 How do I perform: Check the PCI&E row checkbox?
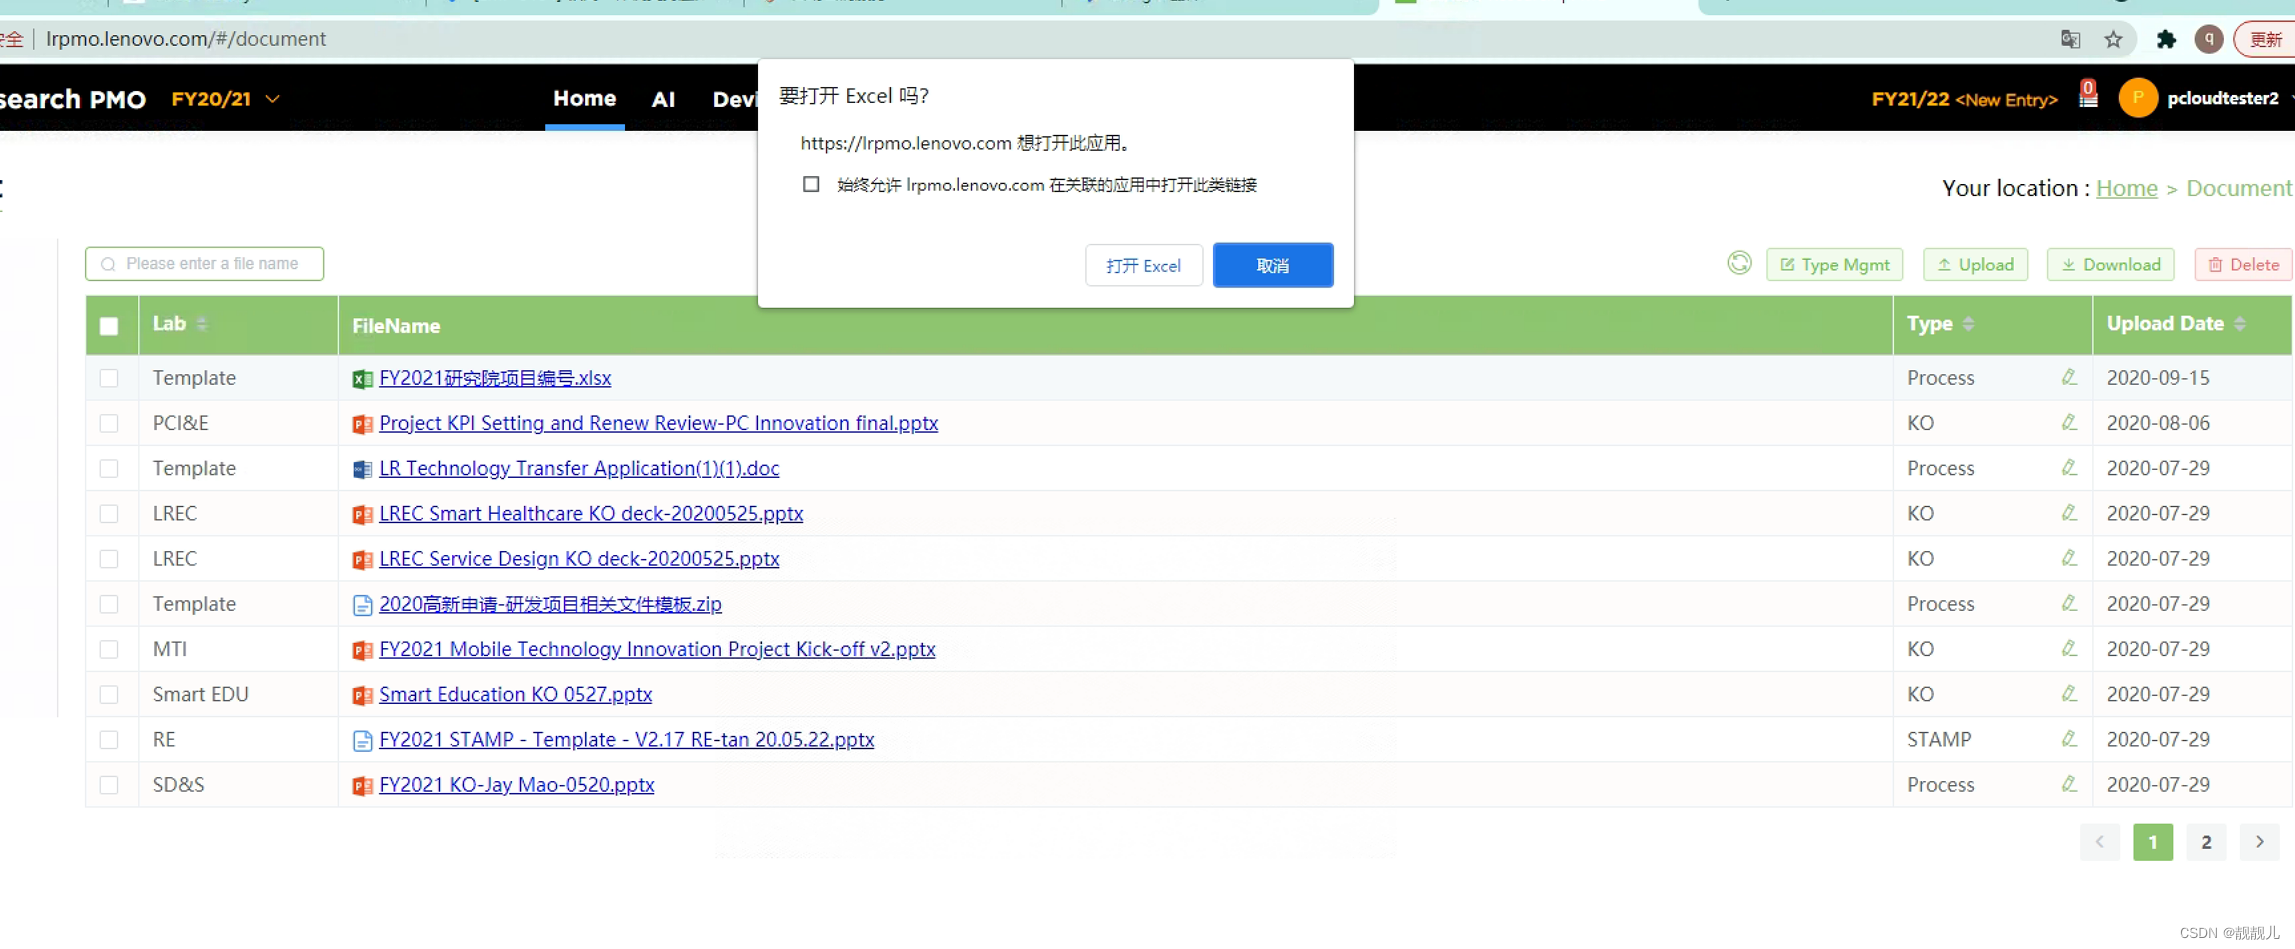(x=109, y=423)
